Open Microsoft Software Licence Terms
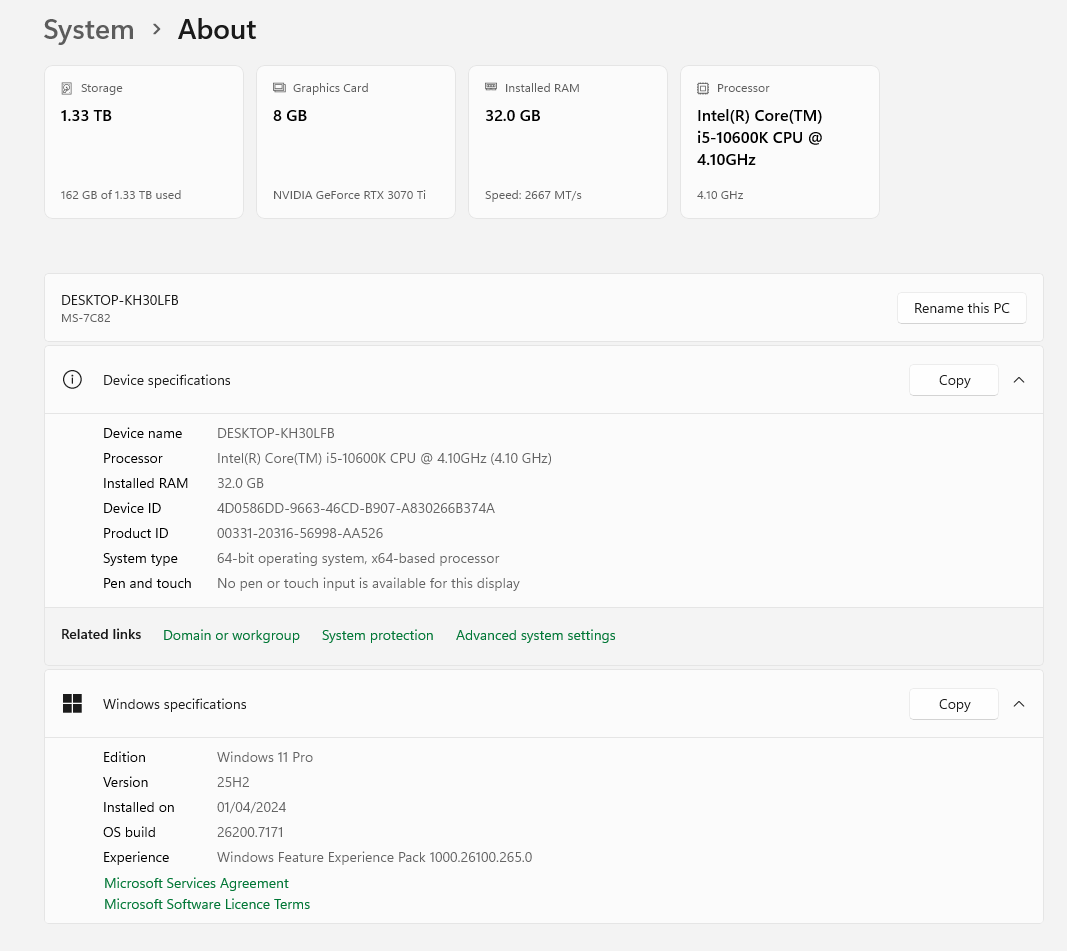Image resolution: width=1067 pixels, height=951 pixels. (x=207, y=904)
